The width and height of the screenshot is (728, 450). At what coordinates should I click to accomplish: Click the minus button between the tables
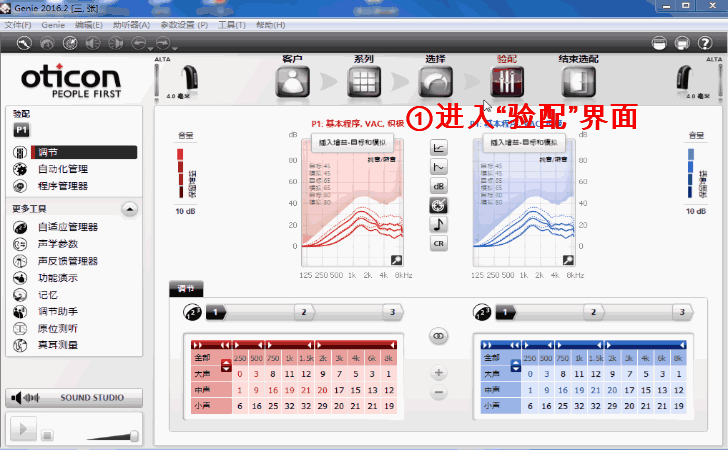point(439,392)
